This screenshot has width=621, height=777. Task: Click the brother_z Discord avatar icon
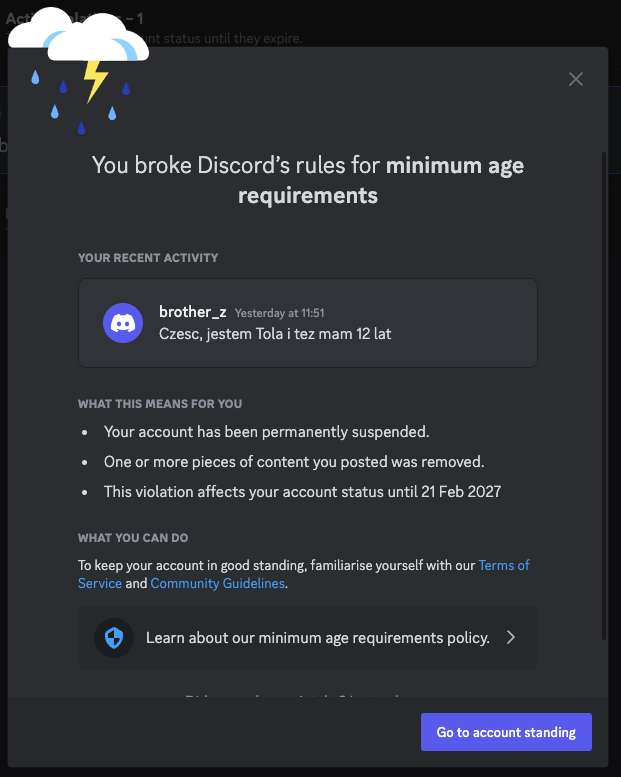(123, 323)
